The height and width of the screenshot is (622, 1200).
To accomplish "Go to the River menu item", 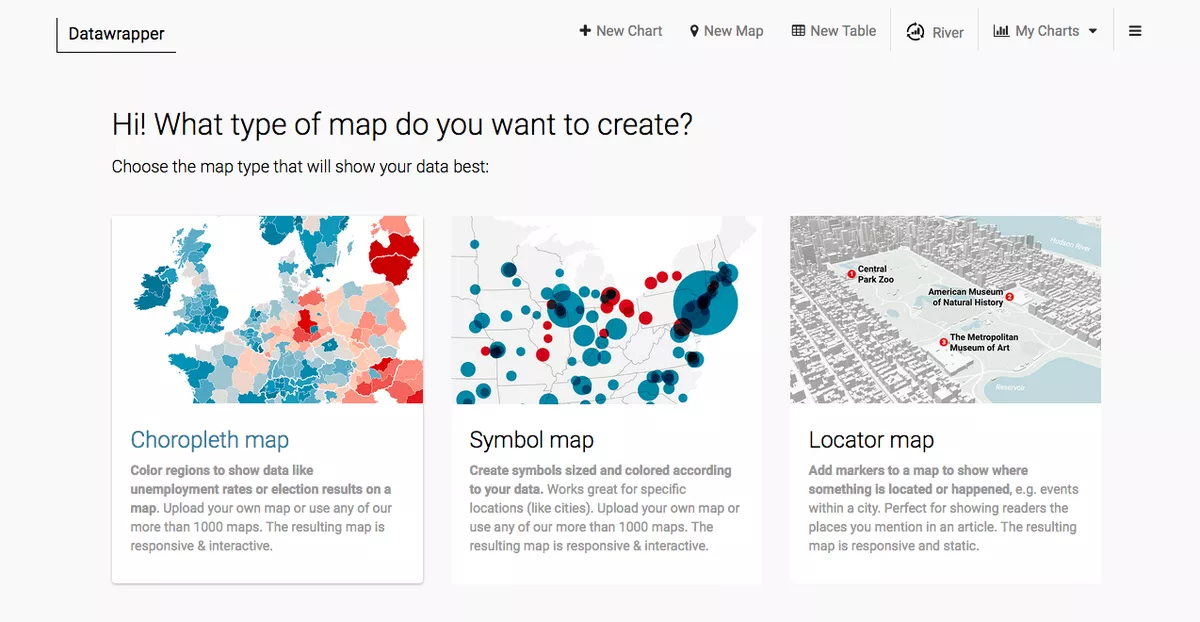I will (x=935, y=32).
